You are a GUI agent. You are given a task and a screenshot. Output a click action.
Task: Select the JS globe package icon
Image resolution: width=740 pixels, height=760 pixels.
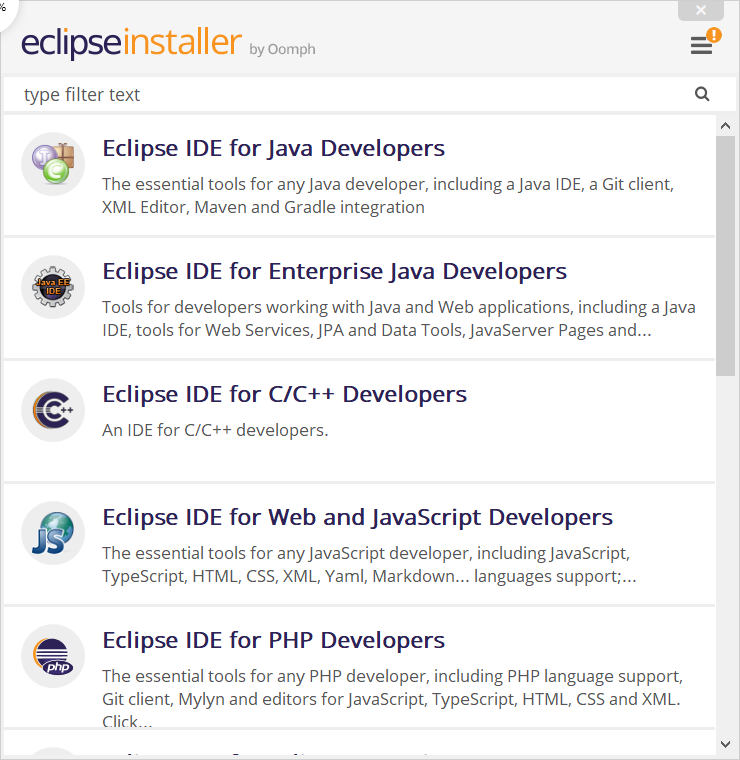[53, 533]
